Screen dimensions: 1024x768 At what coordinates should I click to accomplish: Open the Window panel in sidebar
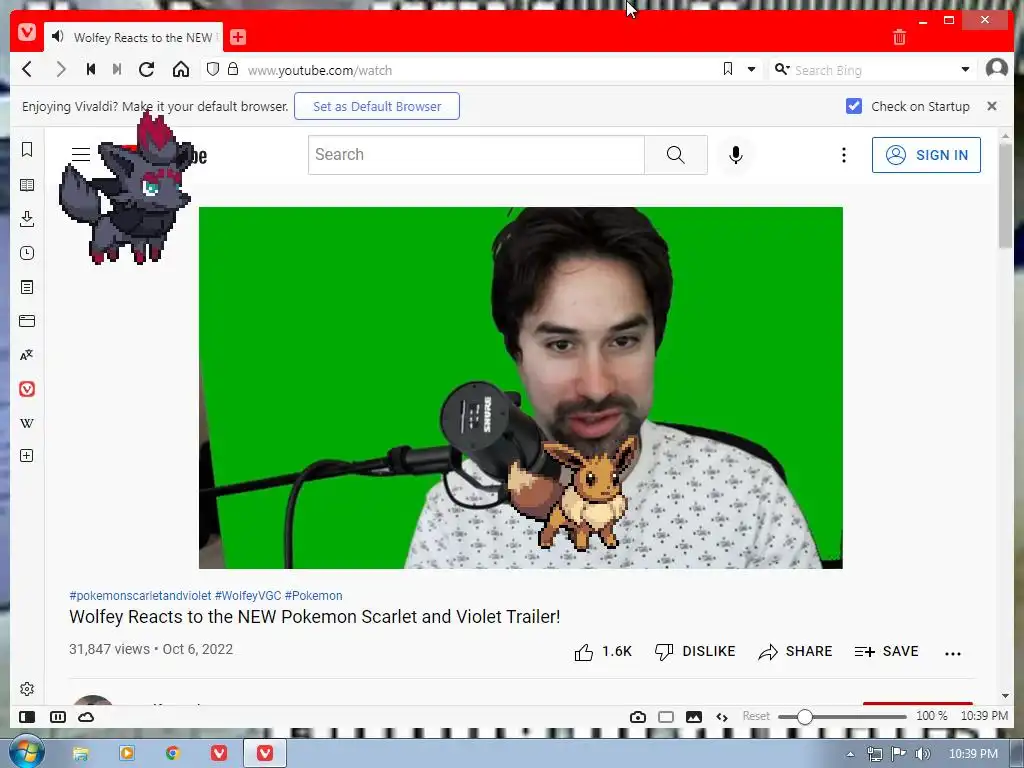tap(27, 321)
